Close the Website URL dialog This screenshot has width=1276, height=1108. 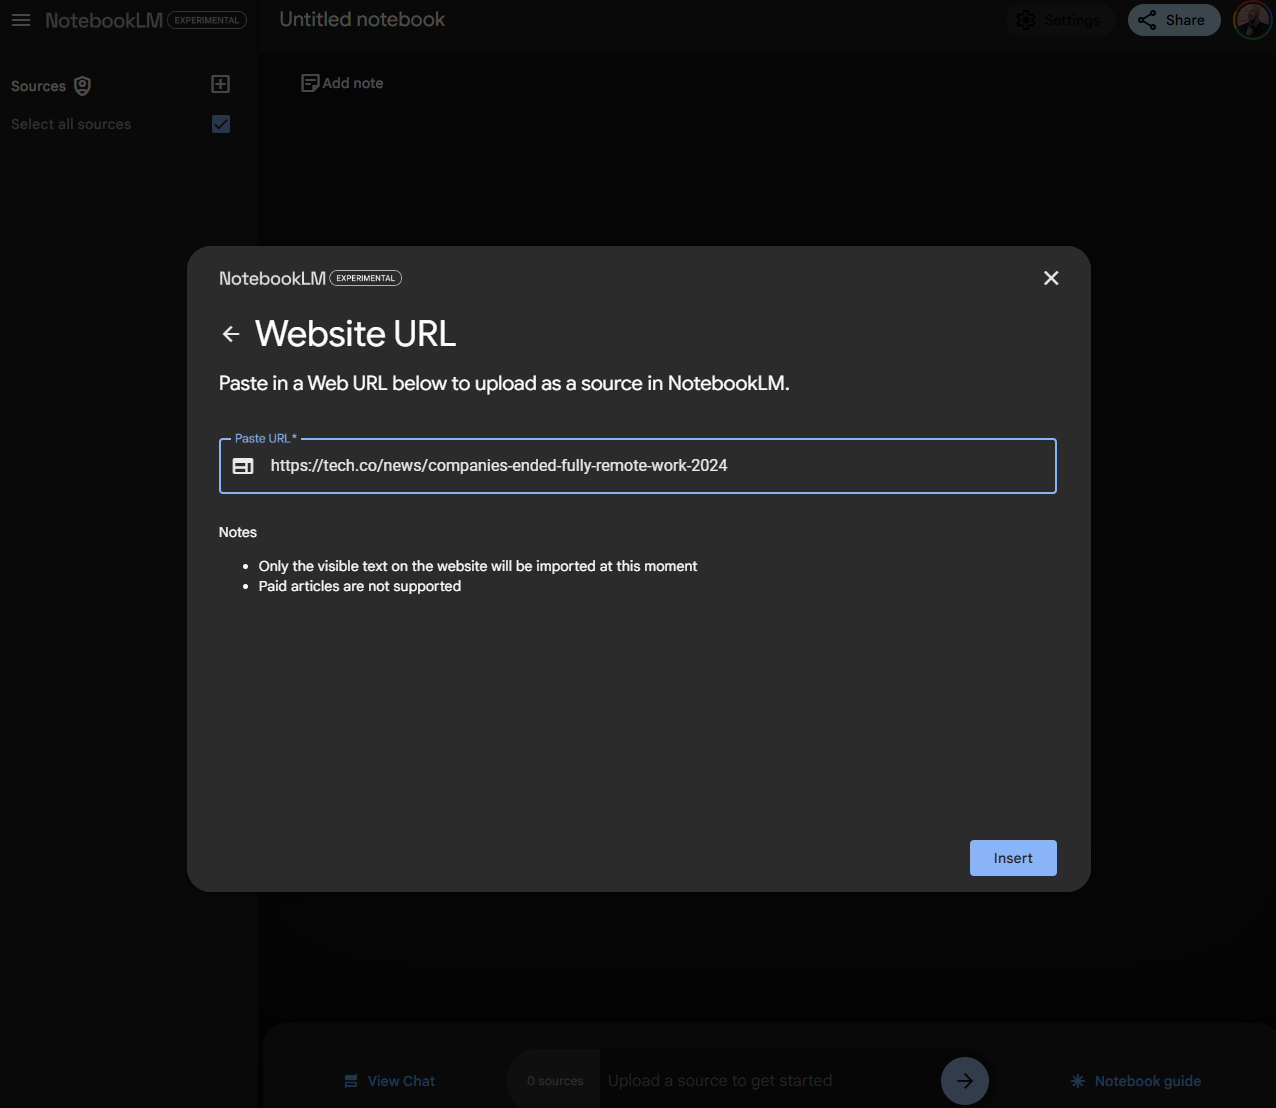(x=1050, y=278)
